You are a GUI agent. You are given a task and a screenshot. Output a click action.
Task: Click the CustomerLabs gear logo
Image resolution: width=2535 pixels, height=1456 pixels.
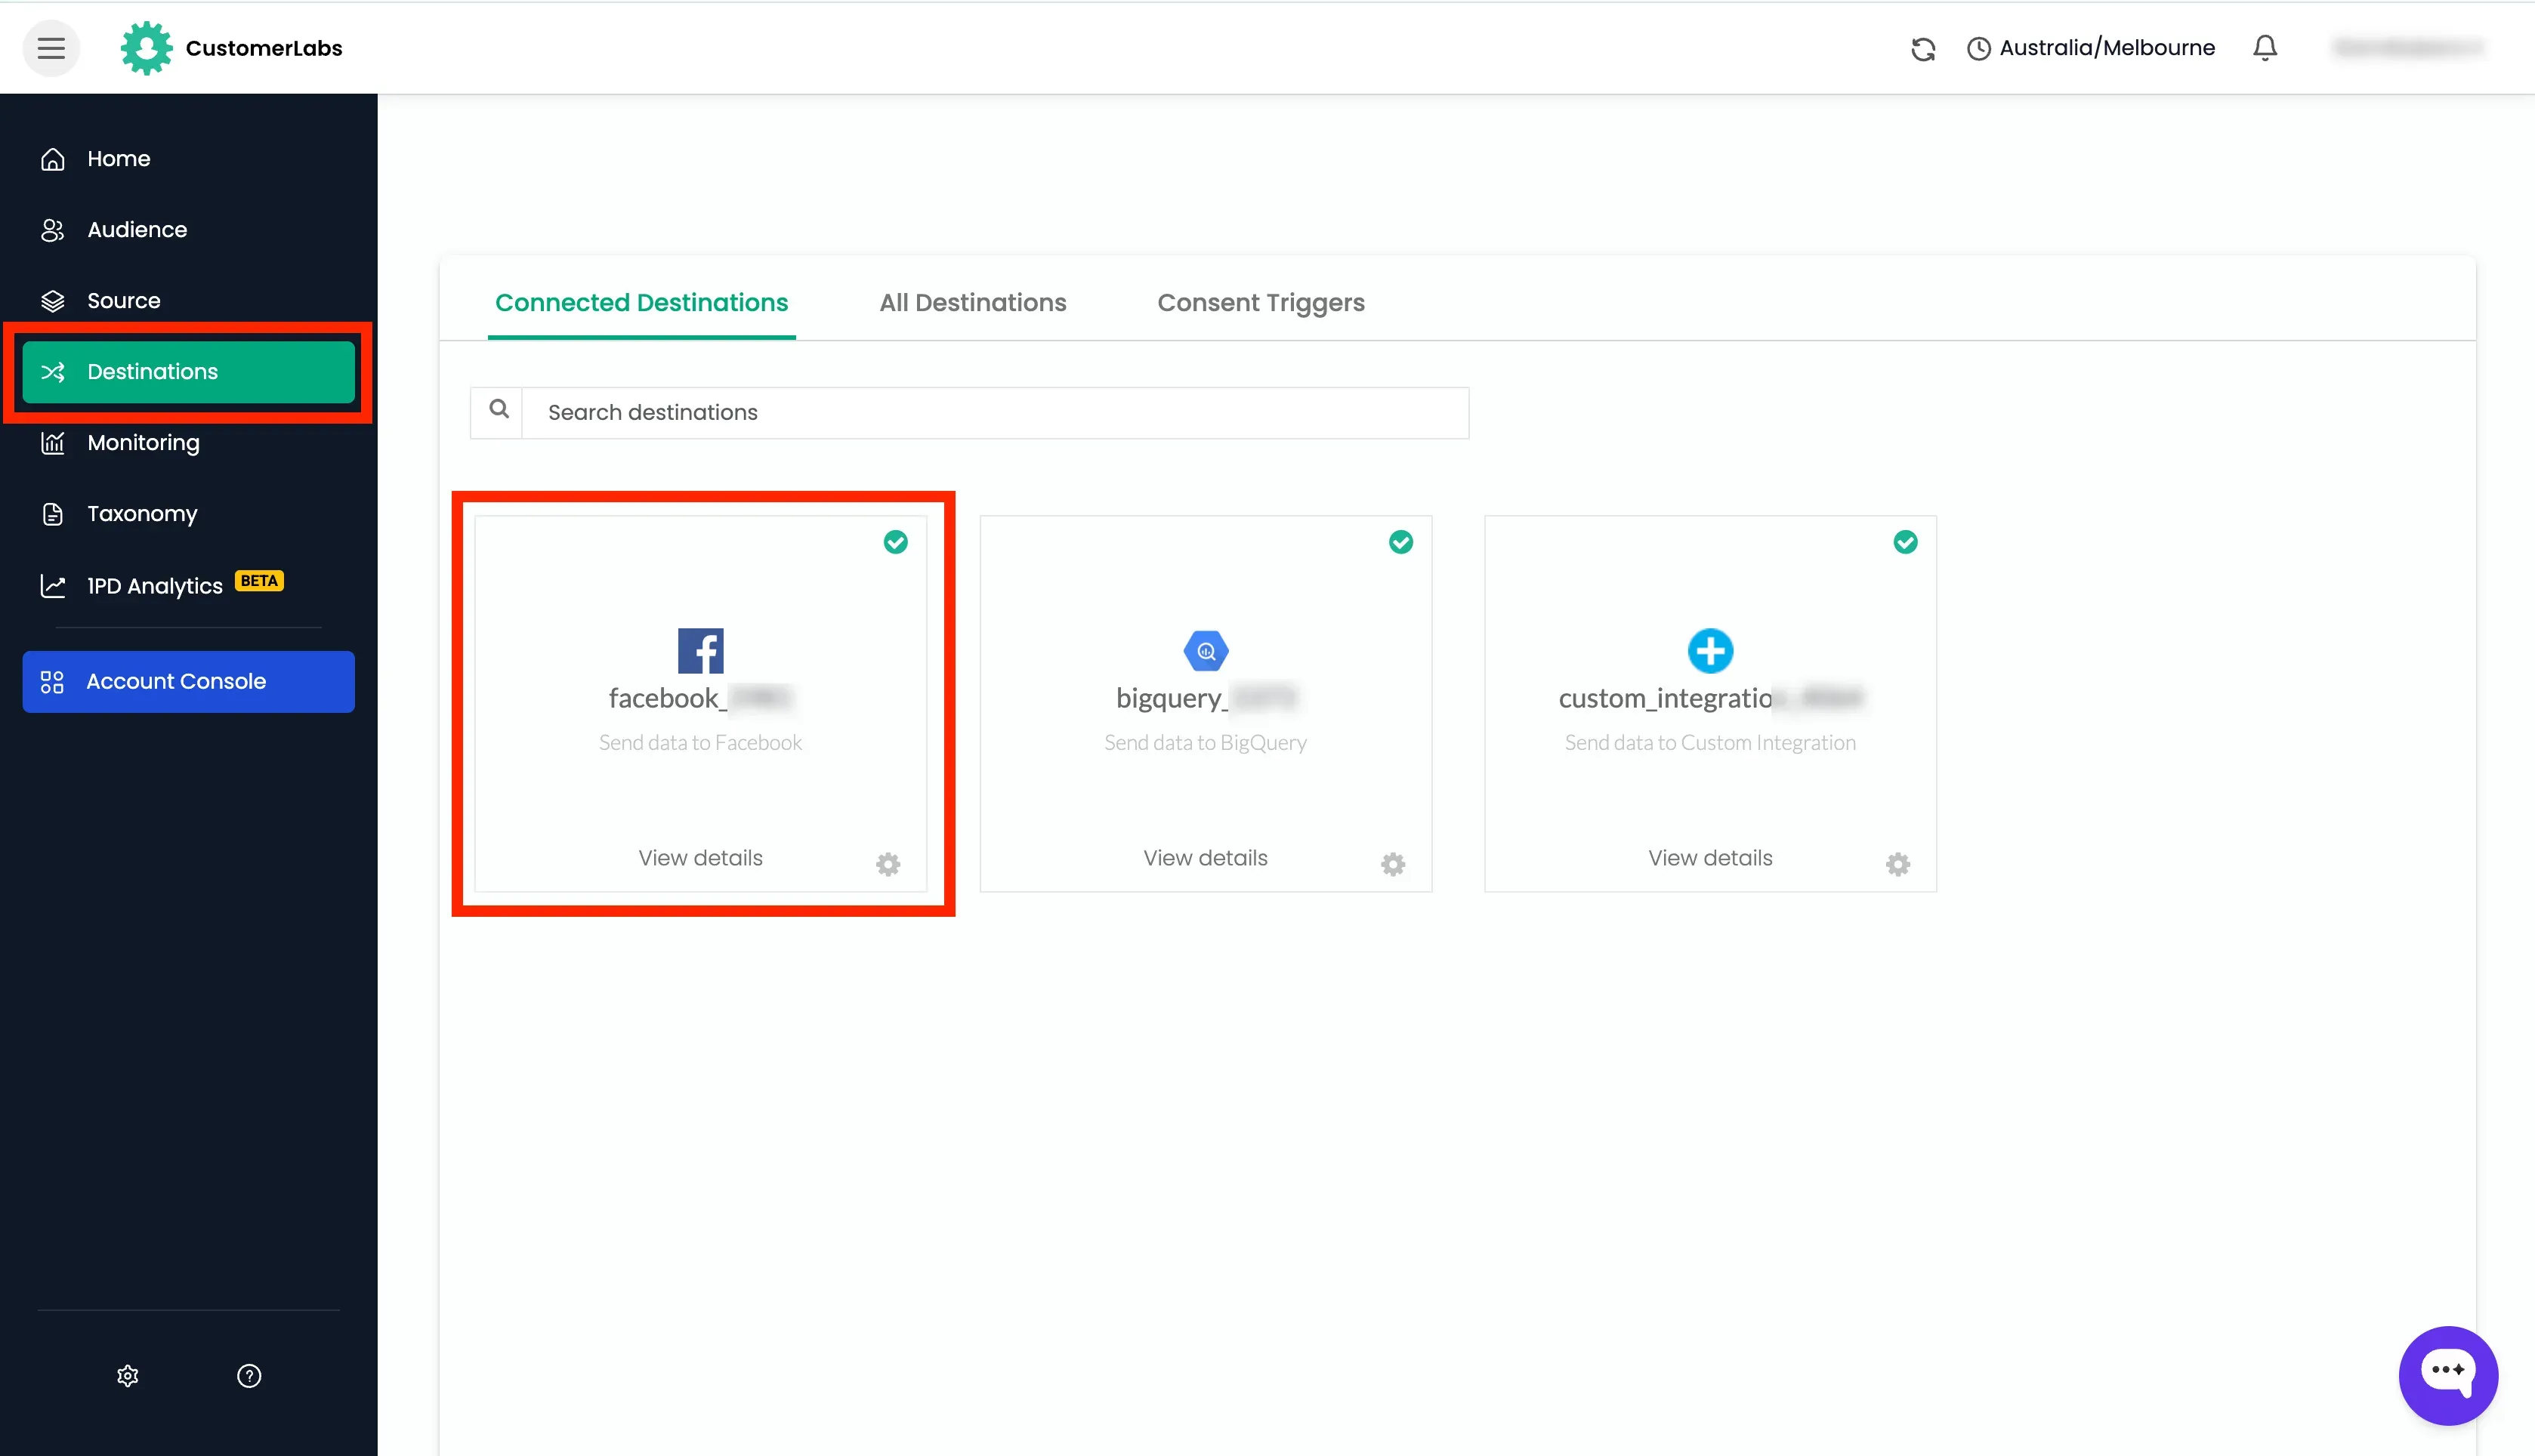(x=146, y=48)
